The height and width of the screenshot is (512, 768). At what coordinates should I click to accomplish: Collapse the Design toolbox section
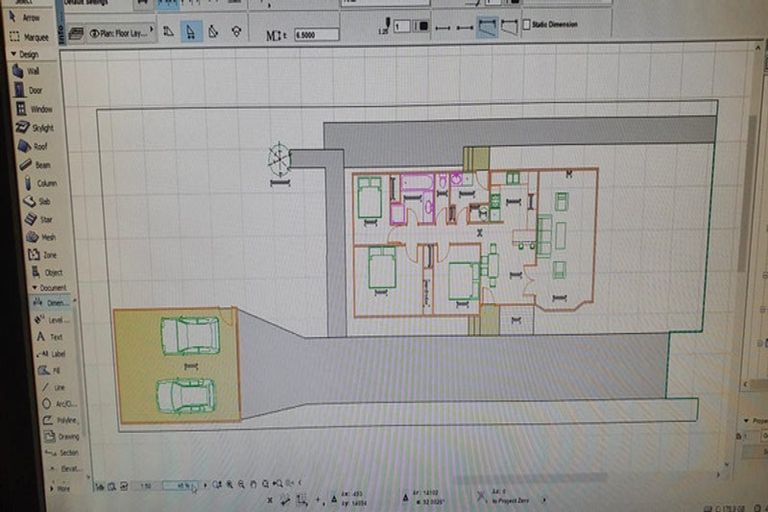click(x=12, y=54)
